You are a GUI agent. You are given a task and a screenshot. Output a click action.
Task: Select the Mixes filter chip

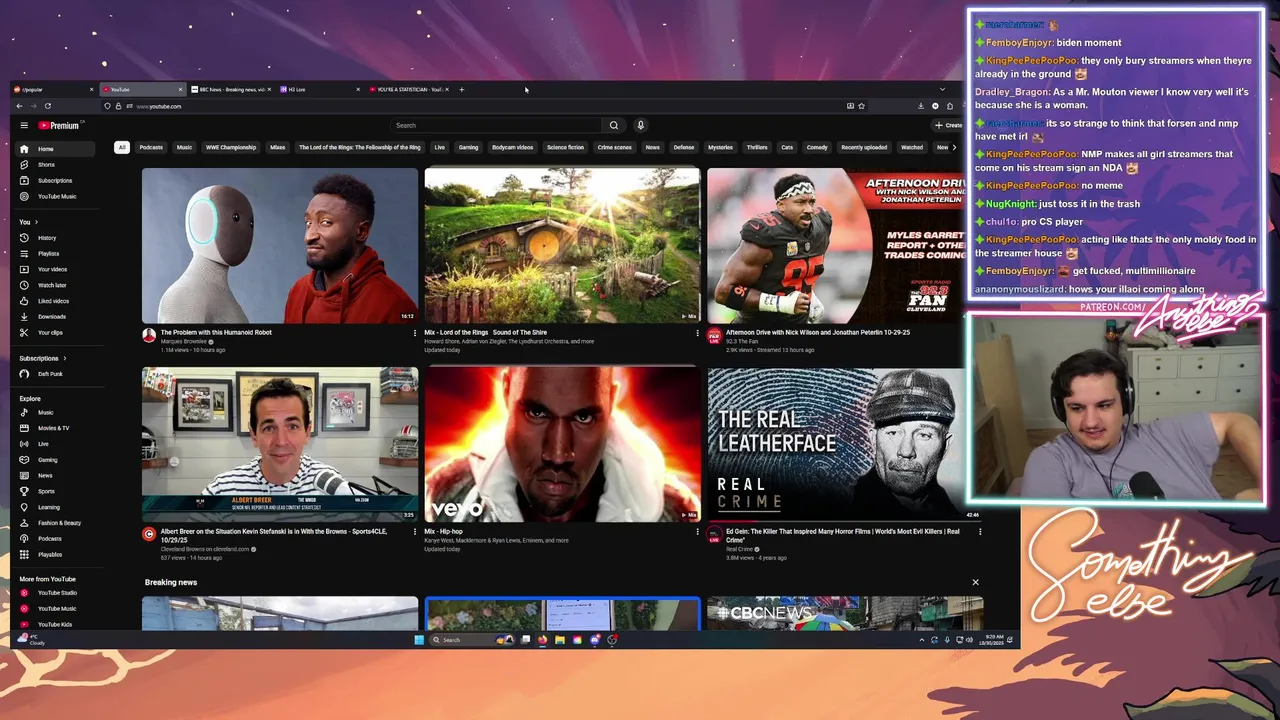click(x=277, y=147)
